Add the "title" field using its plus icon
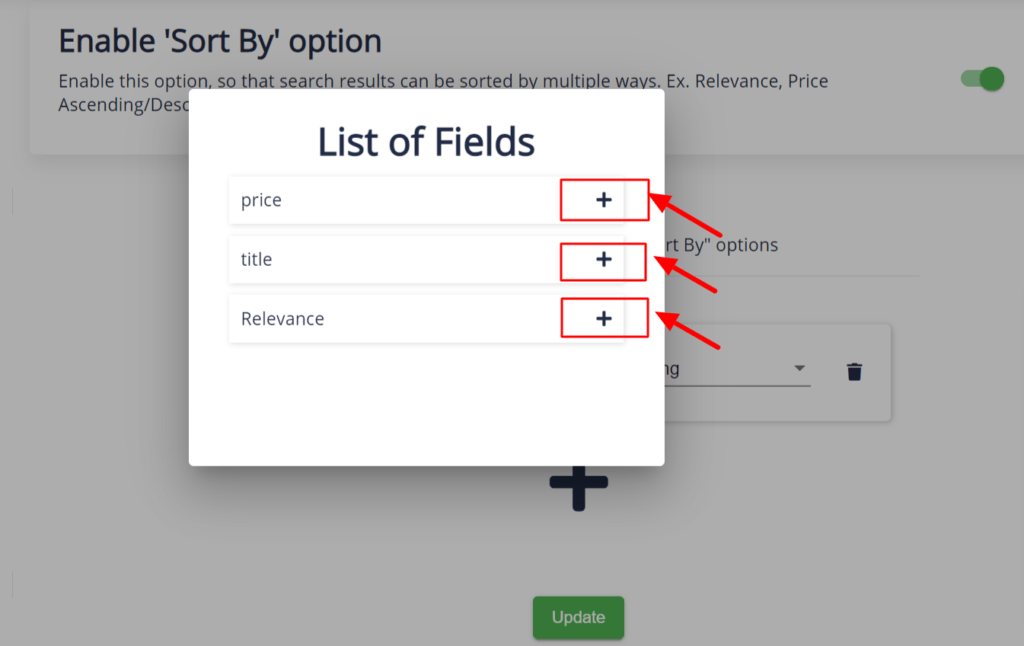The height and width of the screenshot is (646, 1024). coord(604,260)
